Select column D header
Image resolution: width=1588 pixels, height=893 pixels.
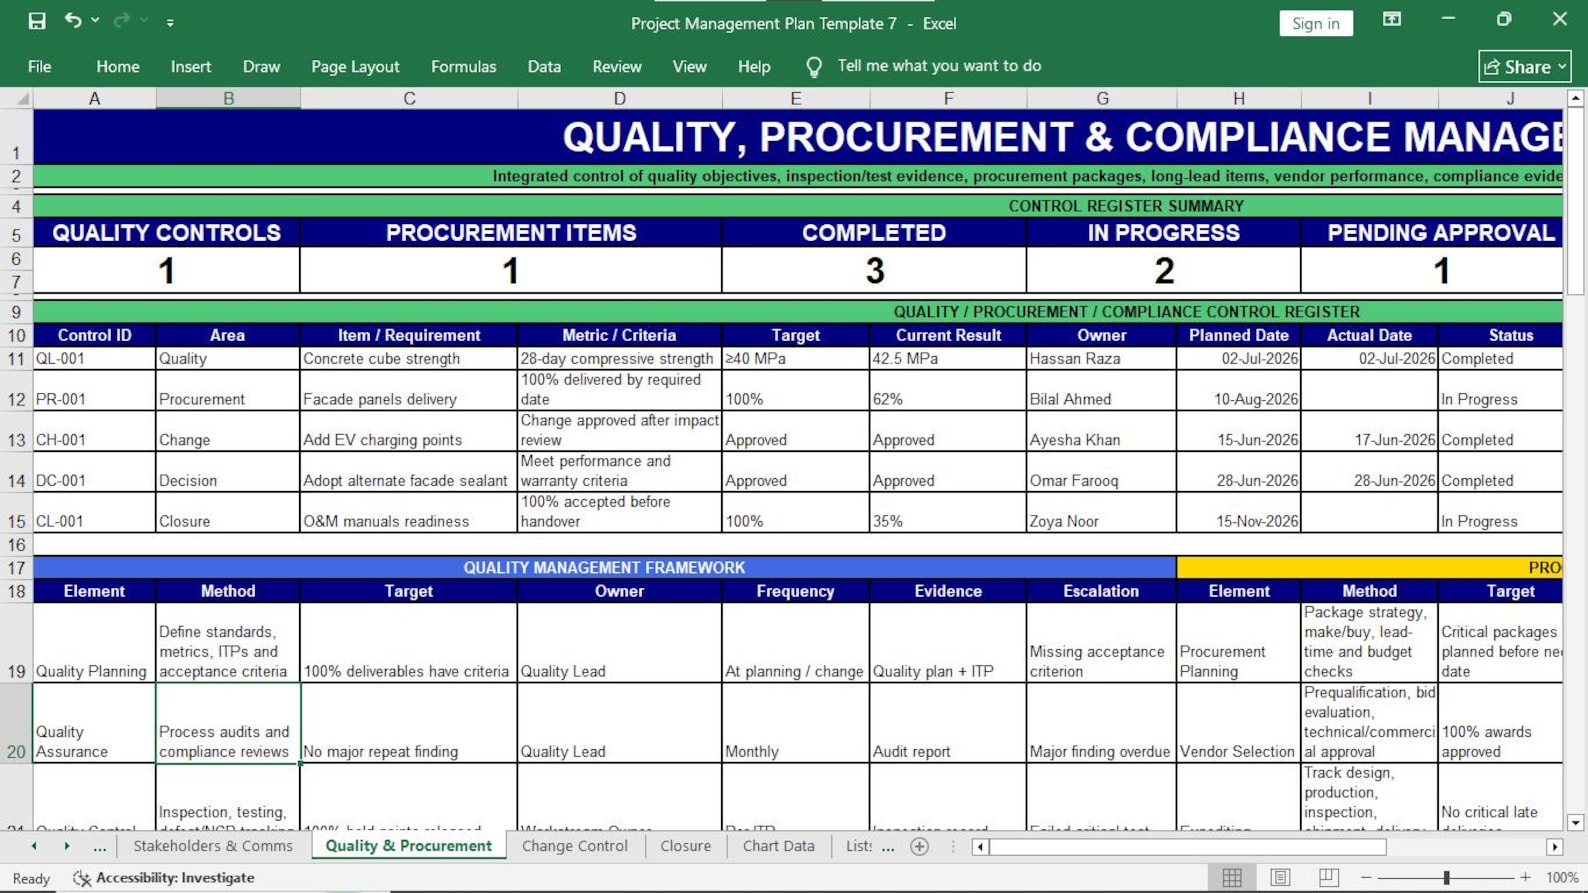619,98
